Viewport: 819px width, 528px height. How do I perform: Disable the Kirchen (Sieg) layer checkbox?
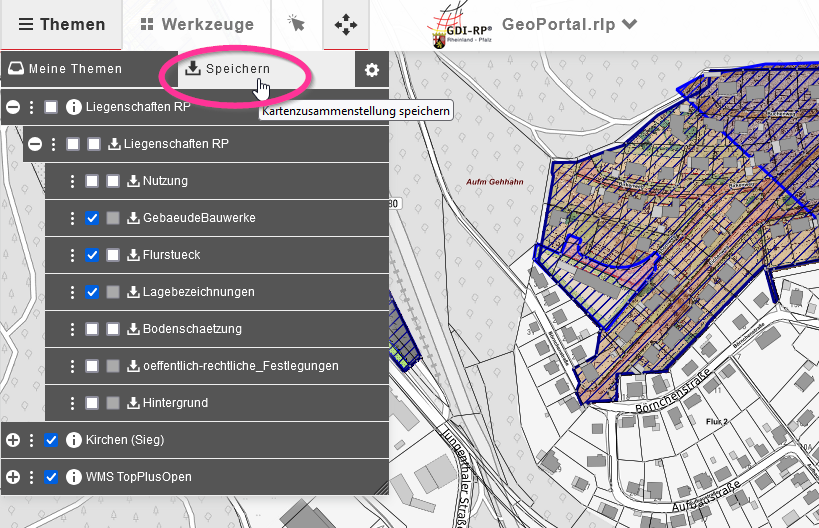coord(51,440)
